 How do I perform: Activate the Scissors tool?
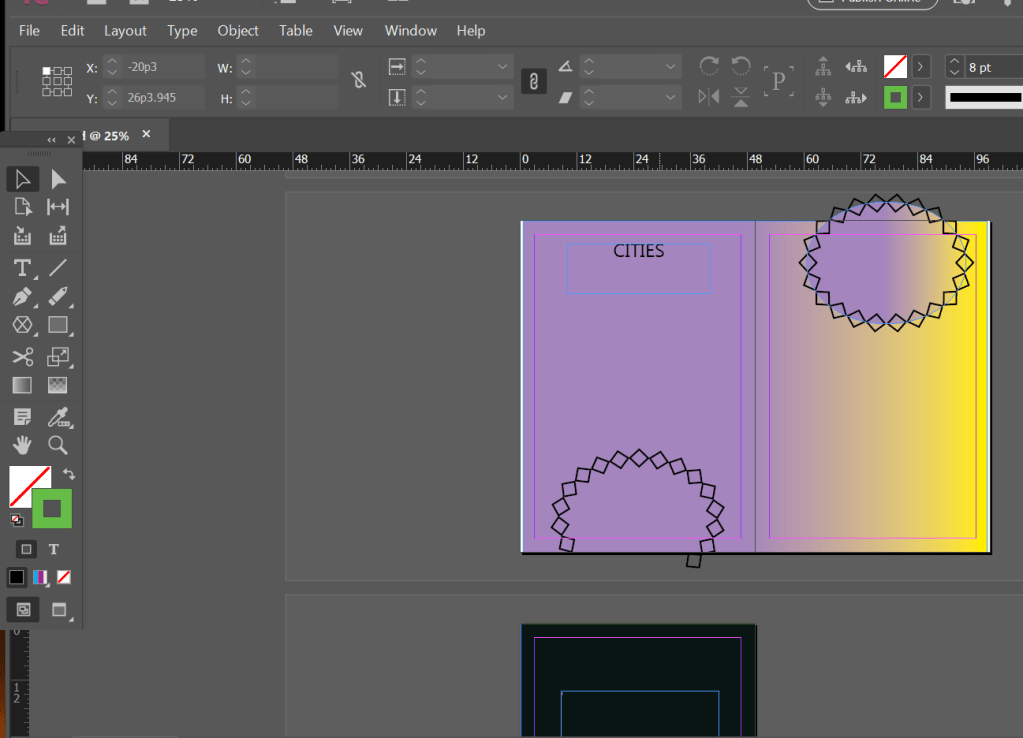(22, 357)
